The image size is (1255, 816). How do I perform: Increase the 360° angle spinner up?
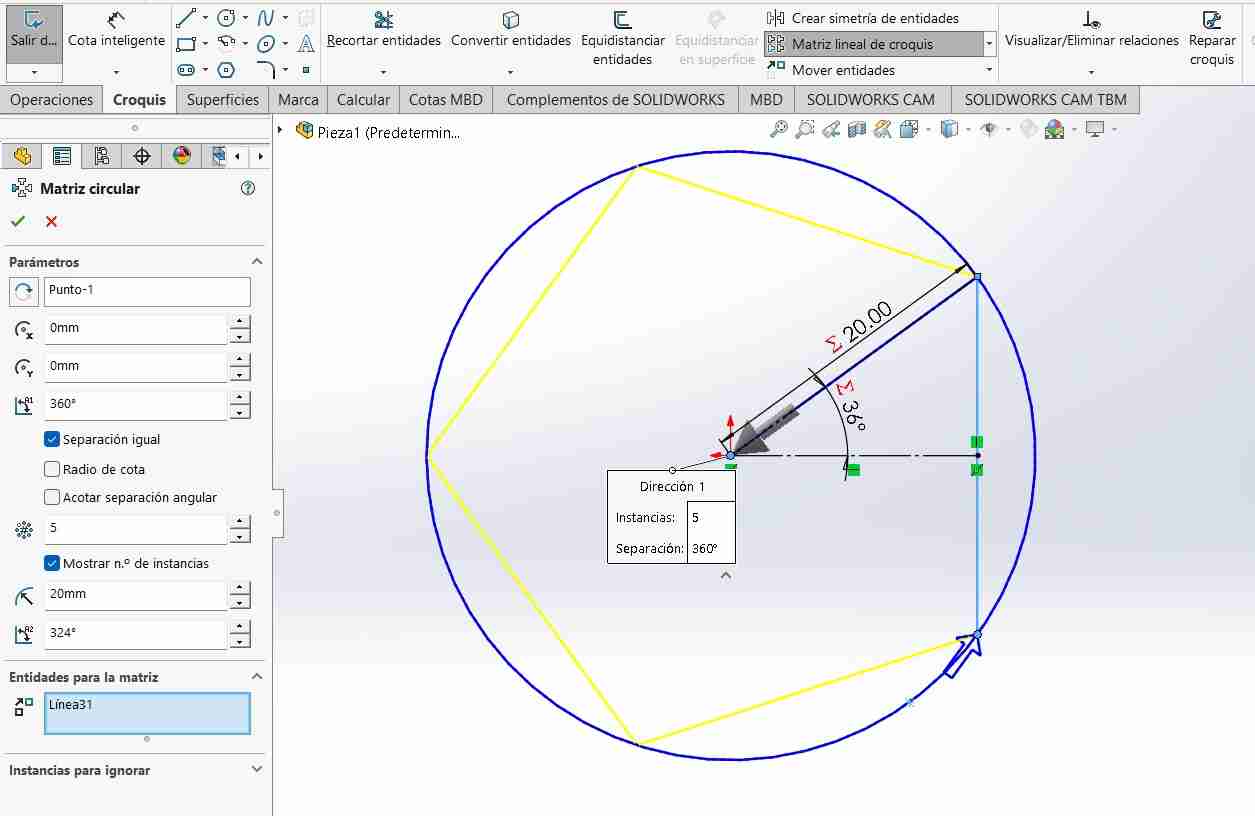(x=240, y=398)
